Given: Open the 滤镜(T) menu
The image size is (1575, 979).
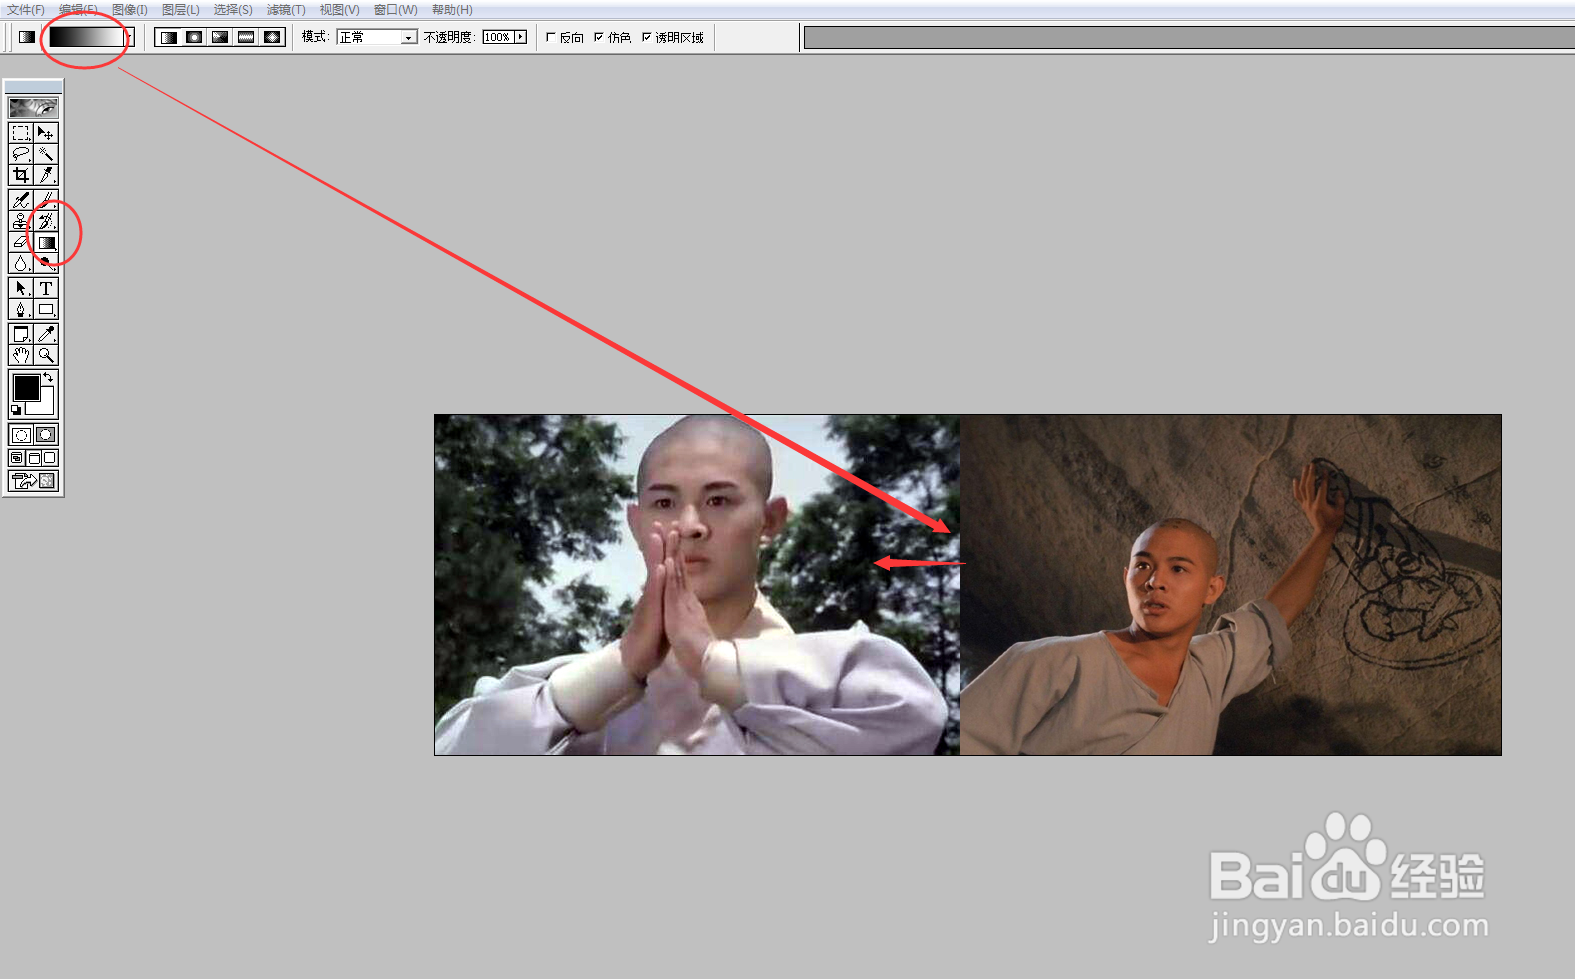Looking at the screenshot, I should [286, 10].
